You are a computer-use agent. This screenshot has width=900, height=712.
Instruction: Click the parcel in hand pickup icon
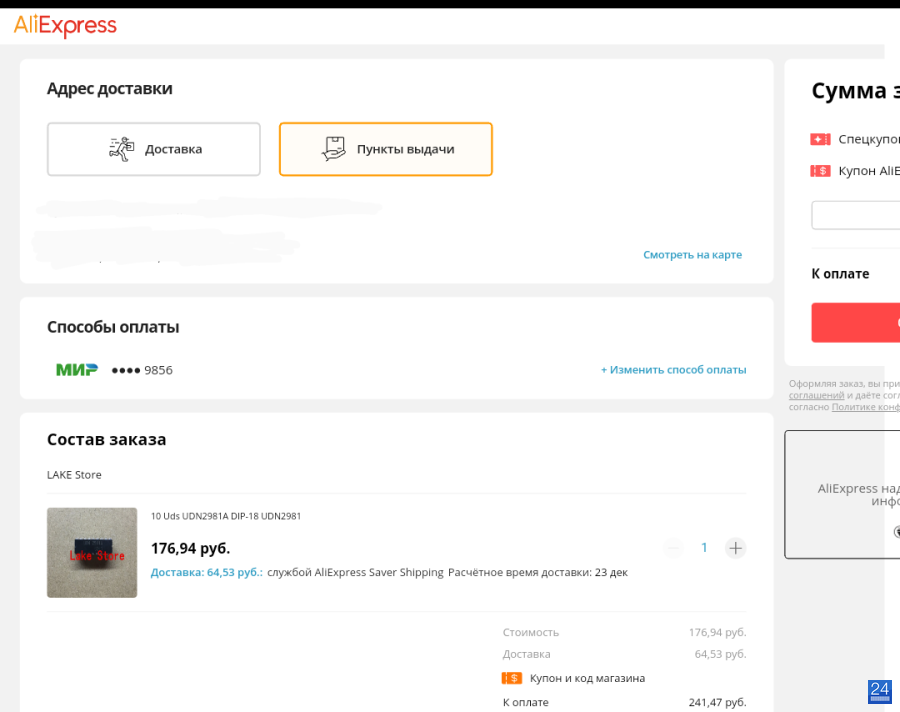[x=333, y=149]
